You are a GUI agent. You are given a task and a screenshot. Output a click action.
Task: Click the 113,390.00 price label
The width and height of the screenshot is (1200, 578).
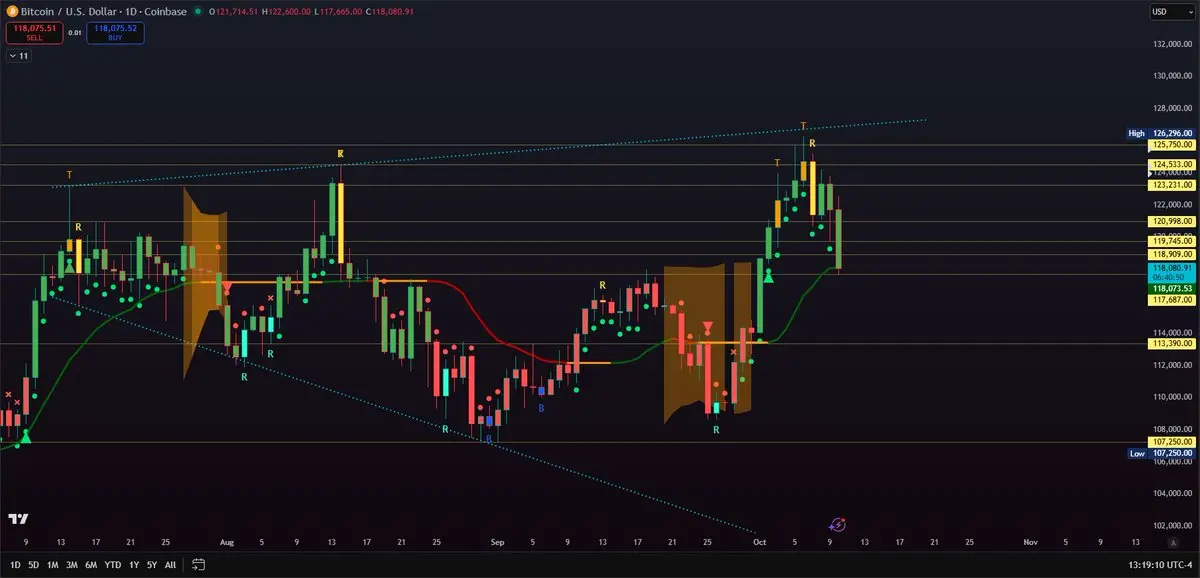pos(1170,343)
